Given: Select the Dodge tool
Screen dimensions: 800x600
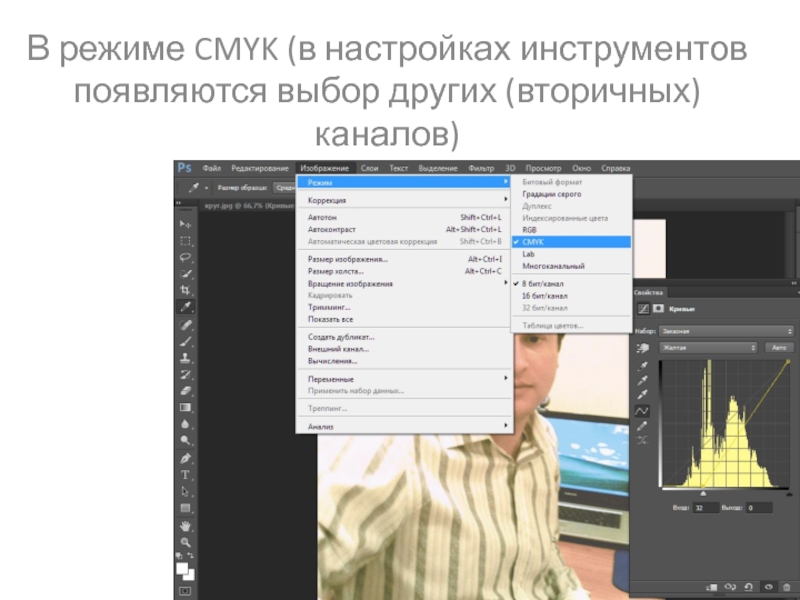Looking at the screenshot, I should [185, 440].
